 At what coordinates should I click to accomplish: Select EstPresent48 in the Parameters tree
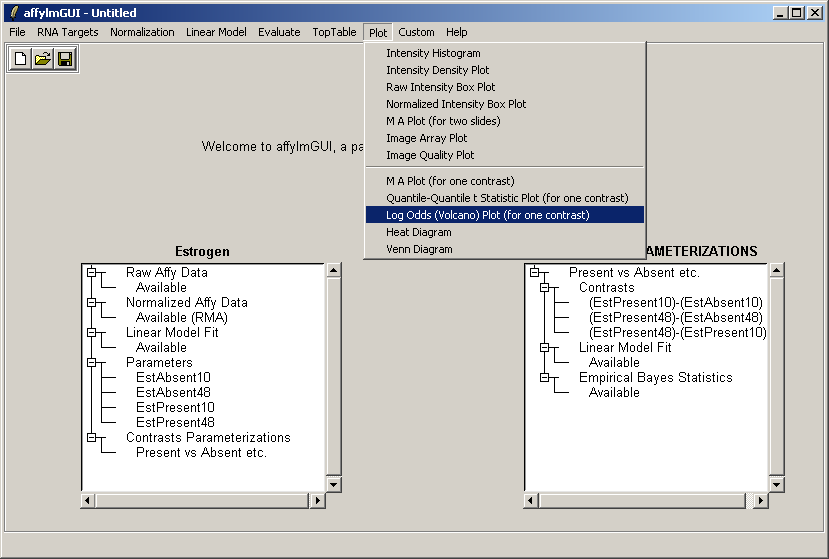click(175, 422)
